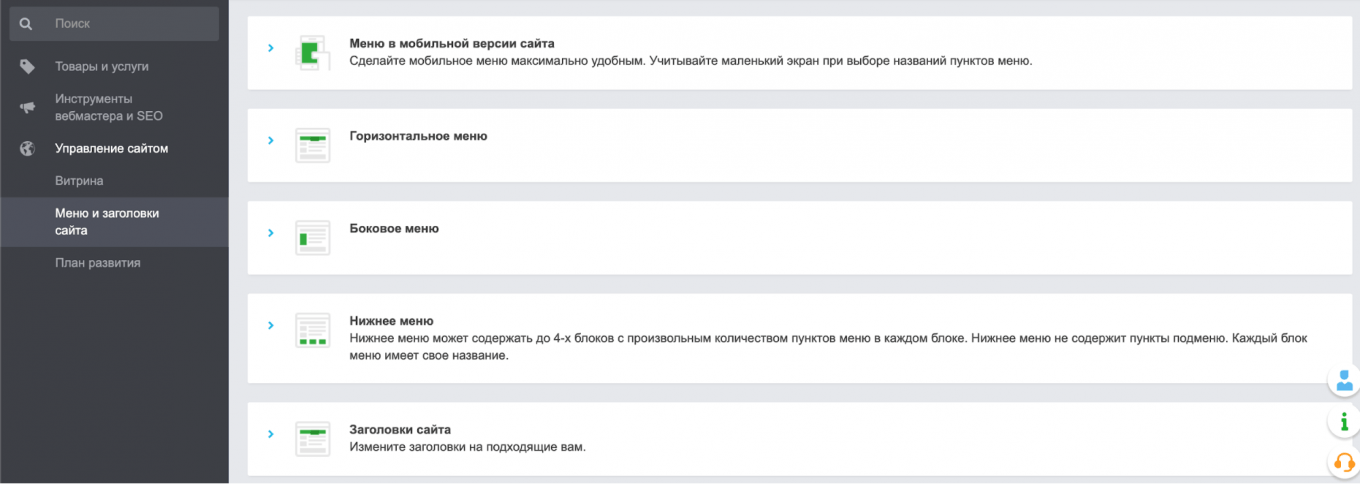Click the Горизонтальное меню layout icon

(x=312, y=145)
